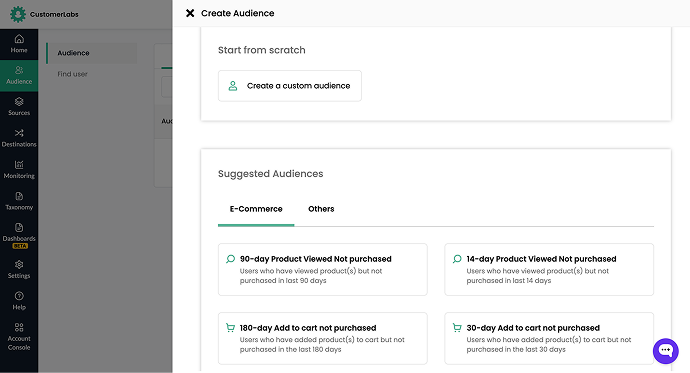This screenshot has width=690, height=373.
Task: Open the chat support bubble
Action: 666,351
